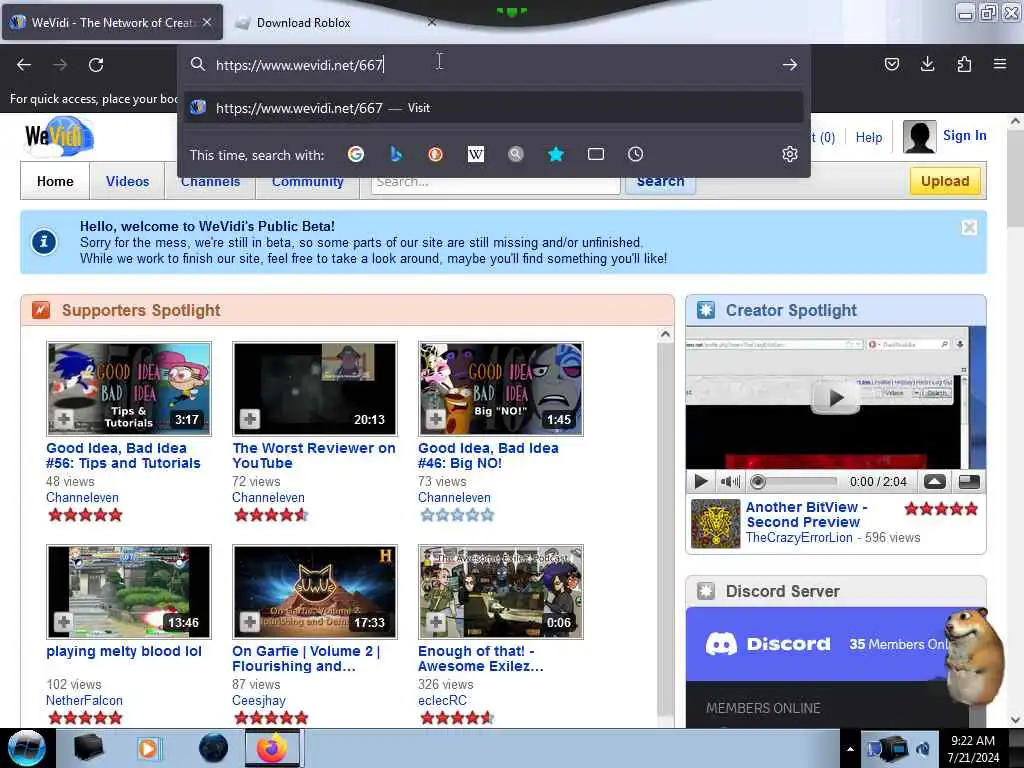Search history with the clock icon
The width and height of the screenshot is (1024, 768).
tap(635, 154)
